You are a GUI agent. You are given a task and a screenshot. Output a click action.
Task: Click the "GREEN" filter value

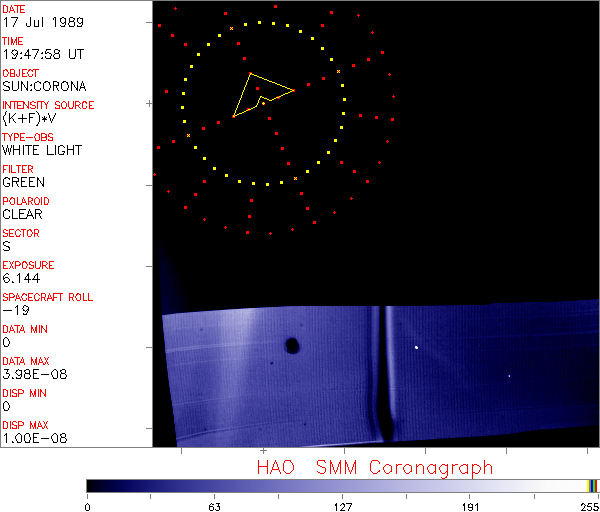[x=23, y=183]
